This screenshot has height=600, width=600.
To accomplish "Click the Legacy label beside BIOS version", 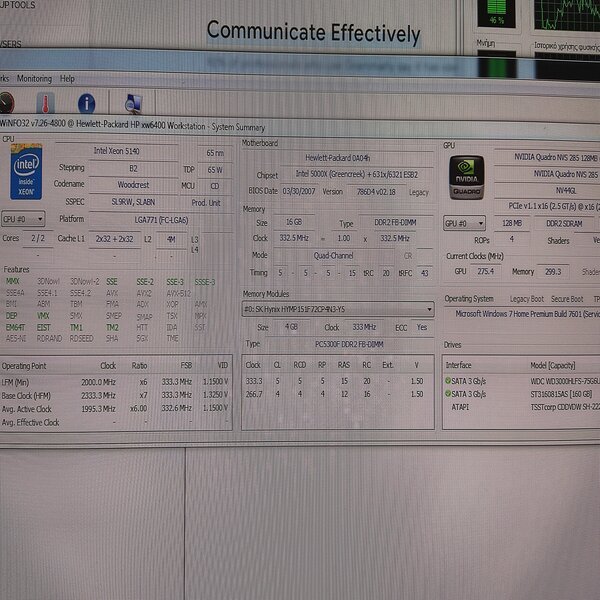I will click(x=418, y=192).
